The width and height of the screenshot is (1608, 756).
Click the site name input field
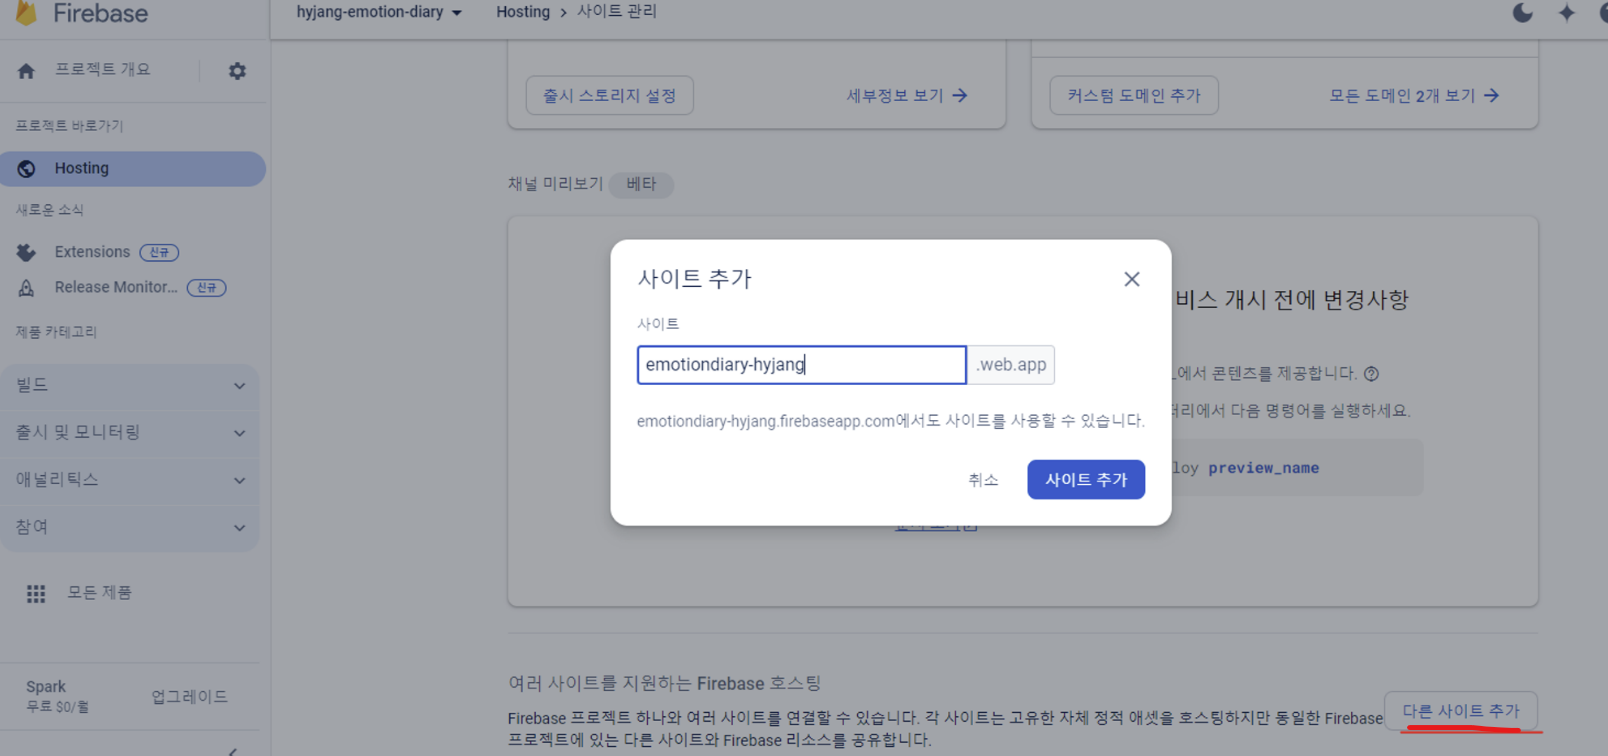802,365
